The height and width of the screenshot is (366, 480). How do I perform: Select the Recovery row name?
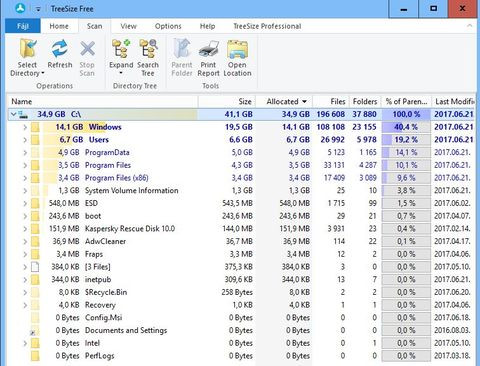pyautogui.click(x=100, y=305)
